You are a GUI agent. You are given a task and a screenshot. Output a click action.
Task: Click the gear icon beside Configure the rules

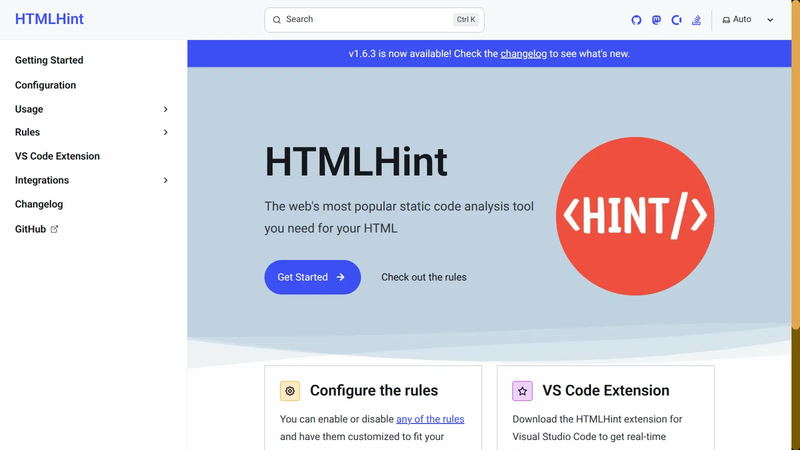pyautogui.click(x=290, y=391)
